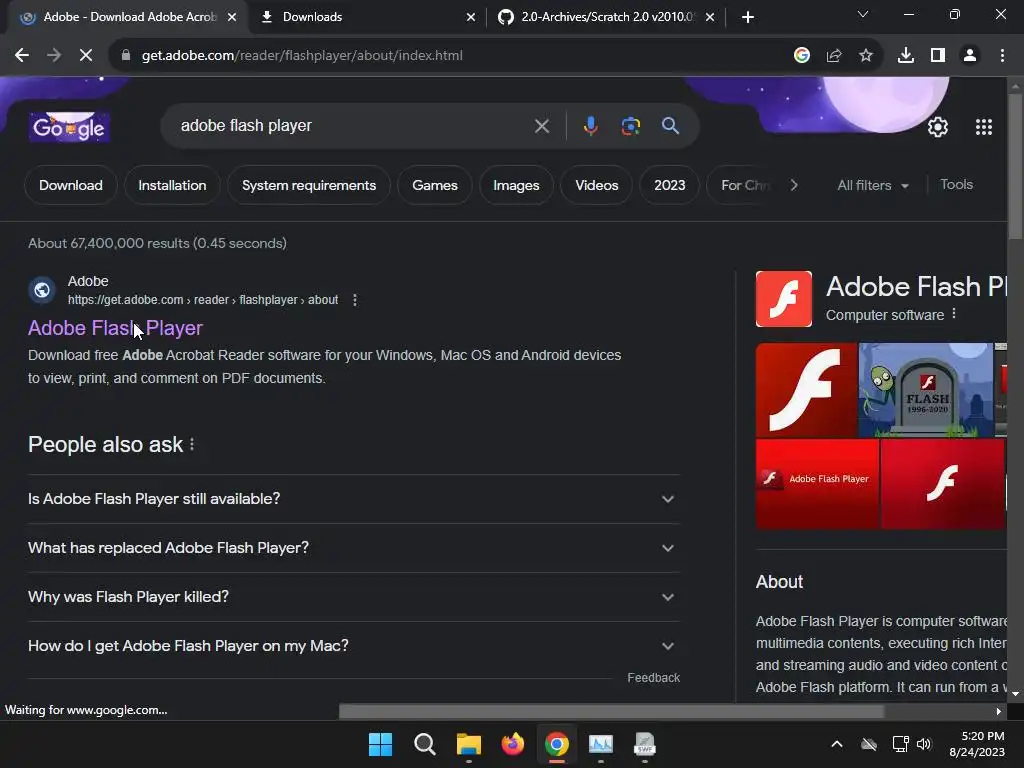
Task: Open a new browser tab
Action: (x=748, y=17)
